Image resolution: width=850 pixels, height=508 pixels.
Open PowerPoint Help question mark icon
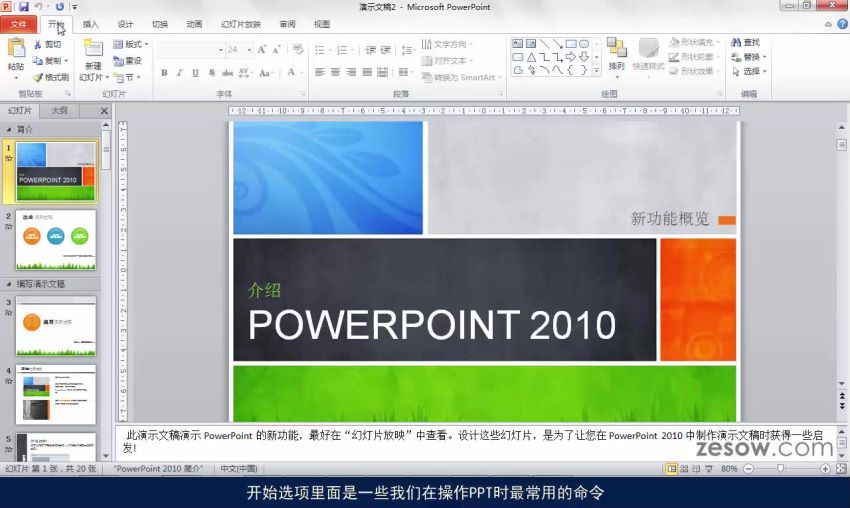pos(842,24)
